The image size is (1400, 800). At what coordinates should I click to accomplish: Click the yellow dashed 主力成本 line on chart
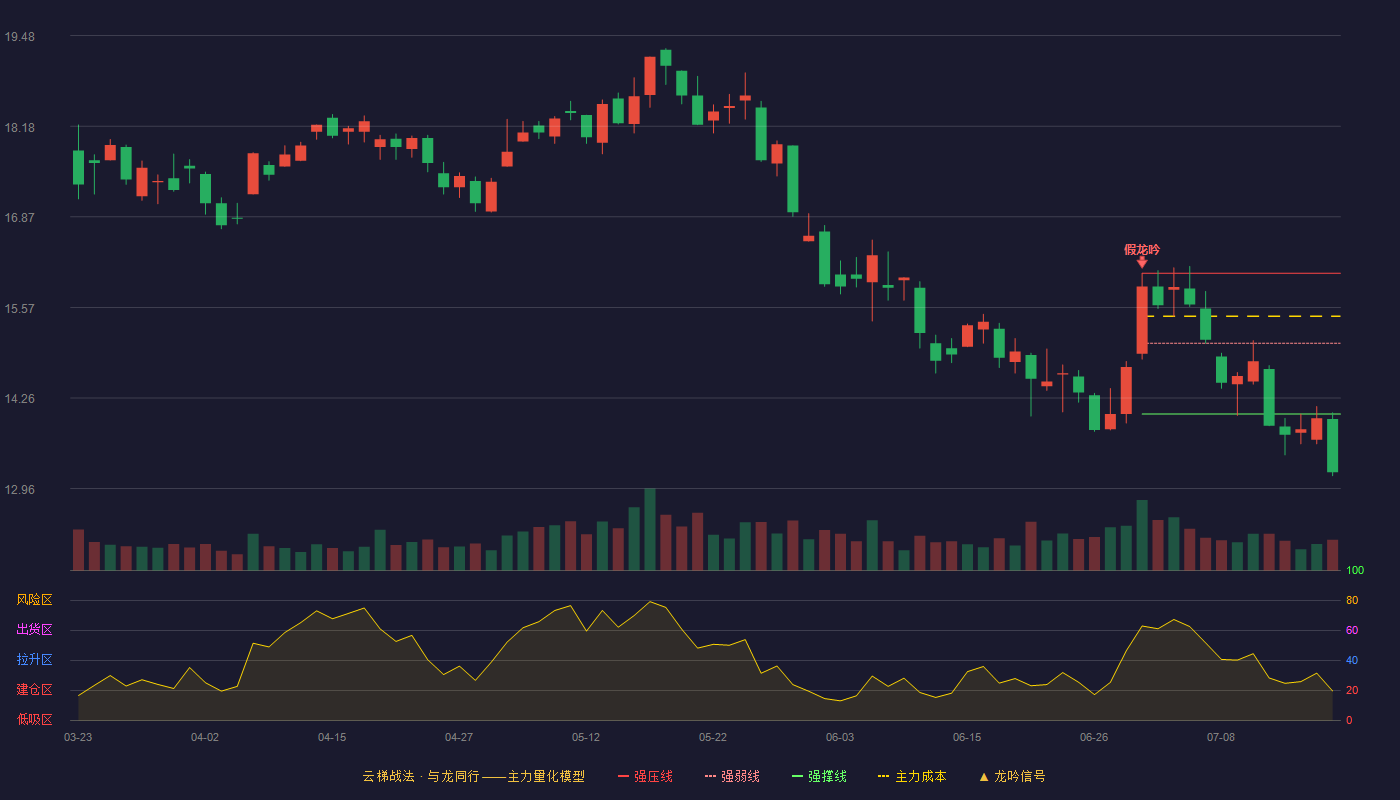click(1244, 316)
